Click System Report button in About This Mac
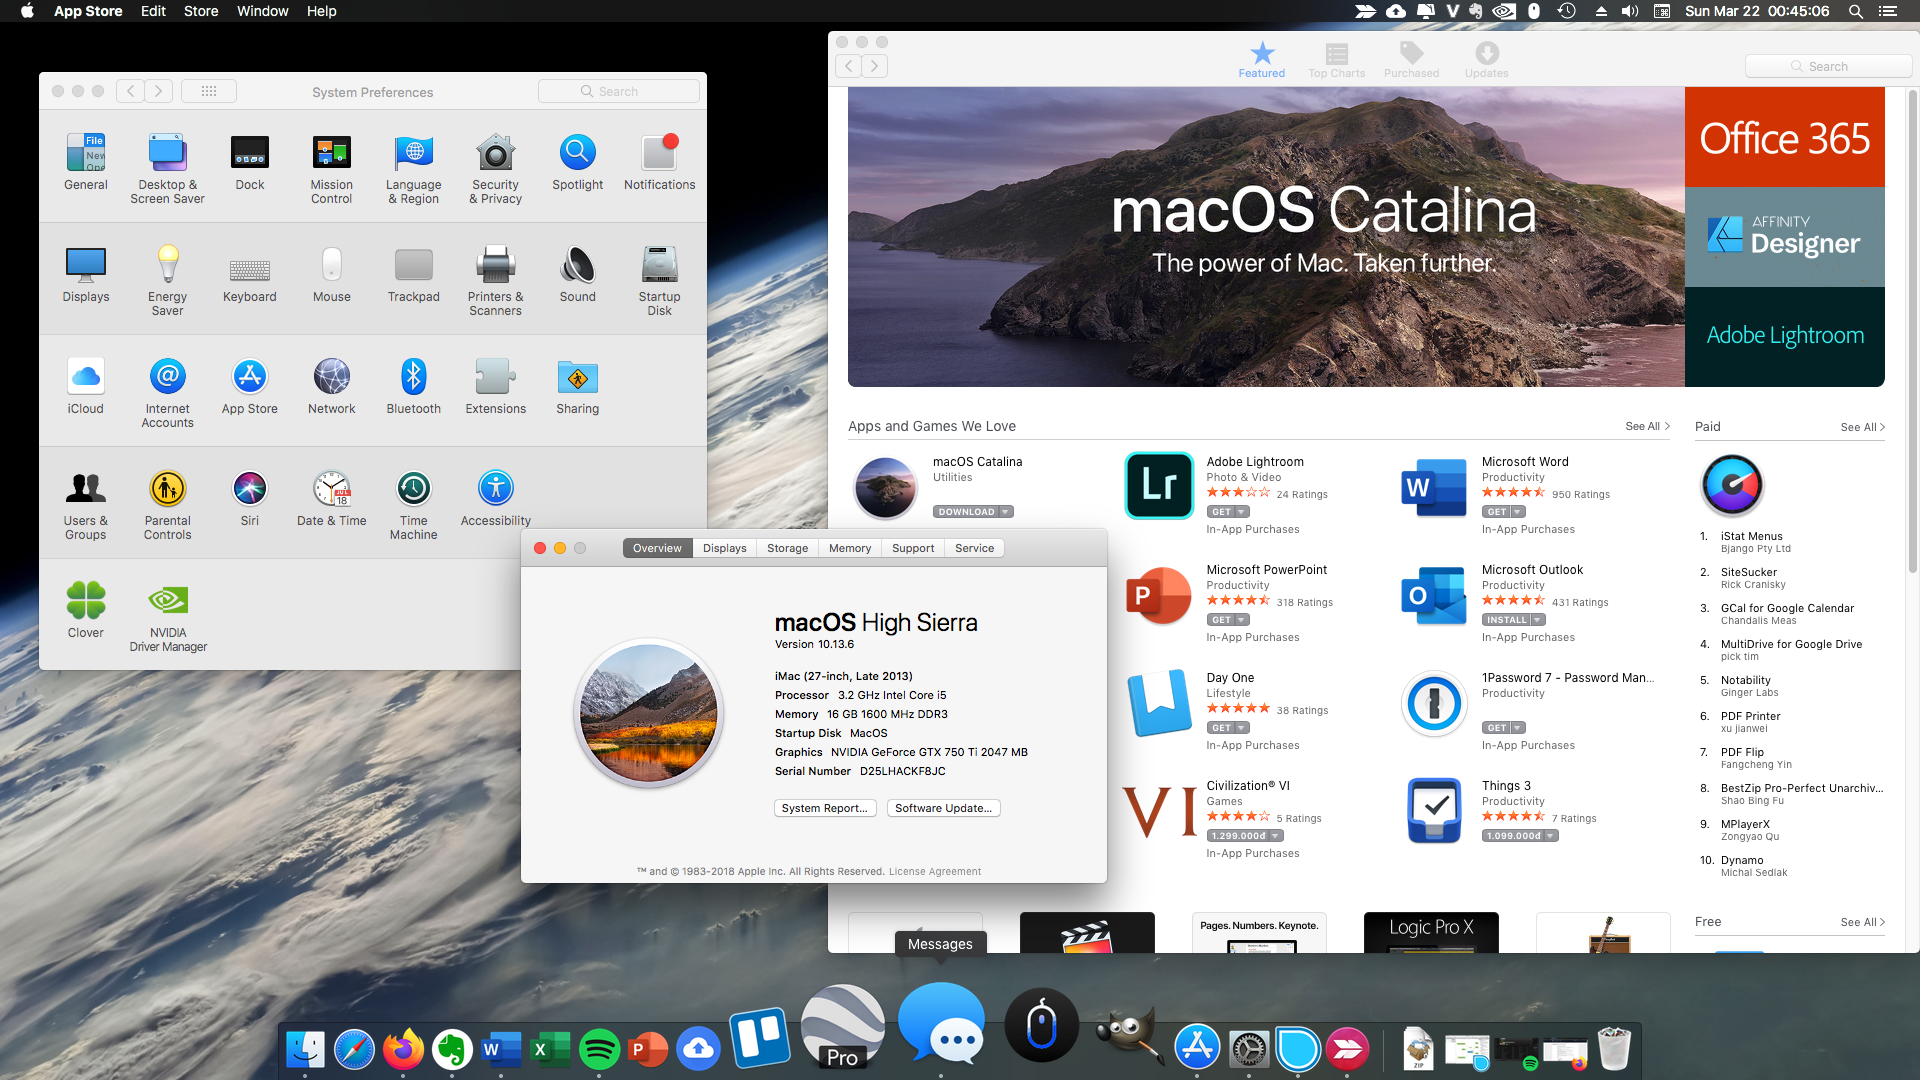This screenshot has height=1080, width=1920. click(824, 807)
